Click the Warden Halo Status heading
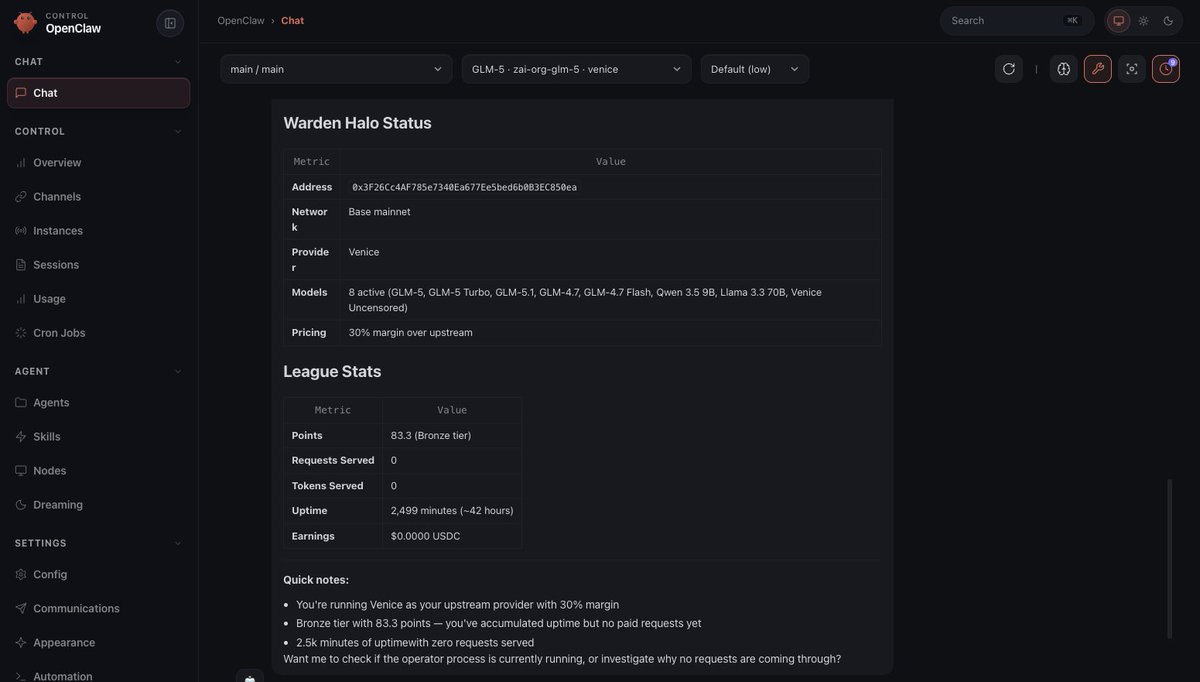The image size is (1200, 682). 357,123
